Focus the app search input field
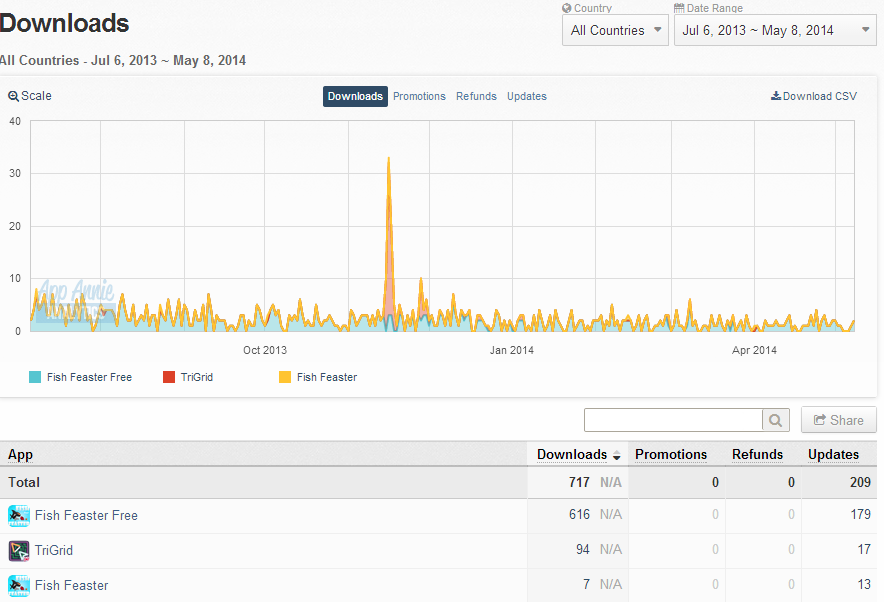 pos(673,420)
